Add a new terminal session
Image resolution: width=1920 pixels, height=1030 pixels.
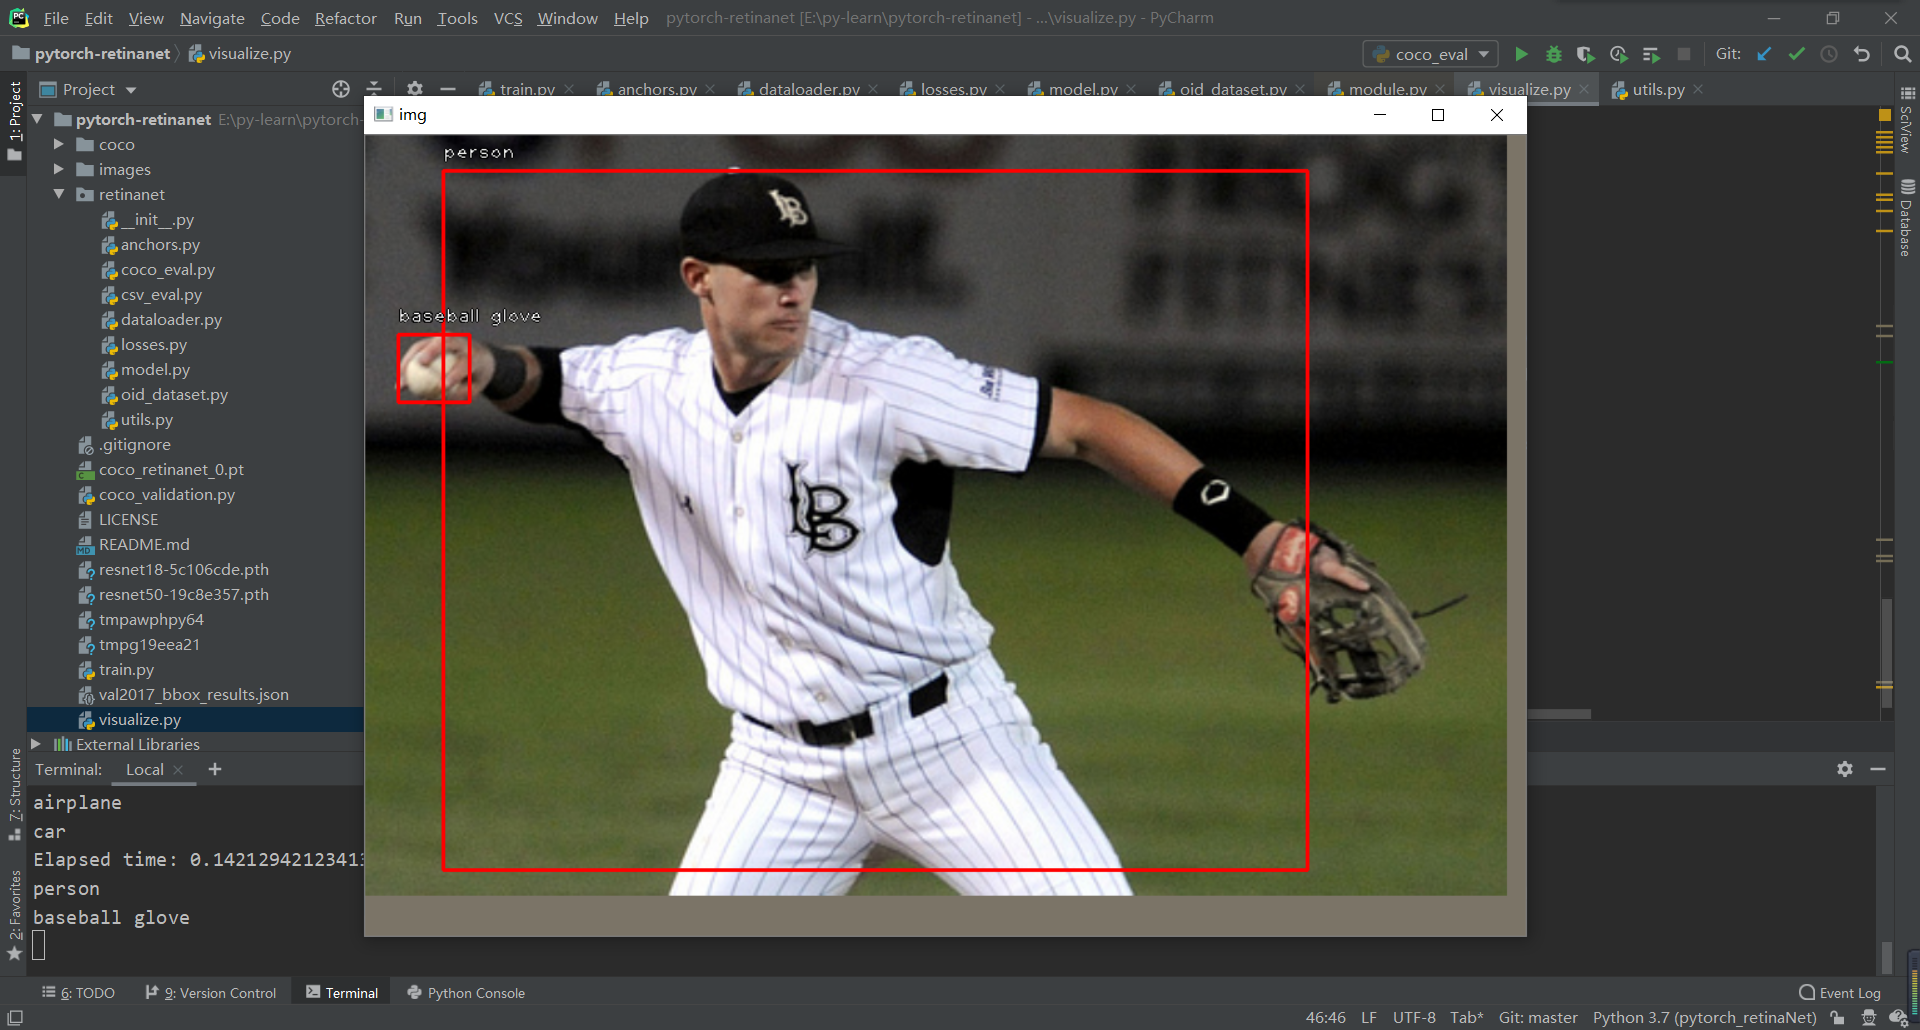pyautogui.click(x=215, y=769)
